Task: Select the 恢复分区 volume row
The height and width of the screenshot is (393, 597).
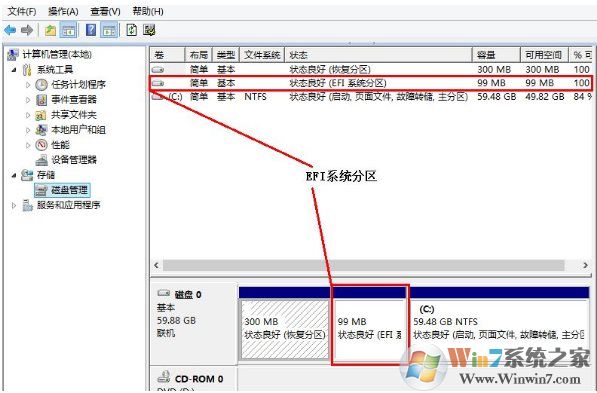Action: tap(371, 70)
